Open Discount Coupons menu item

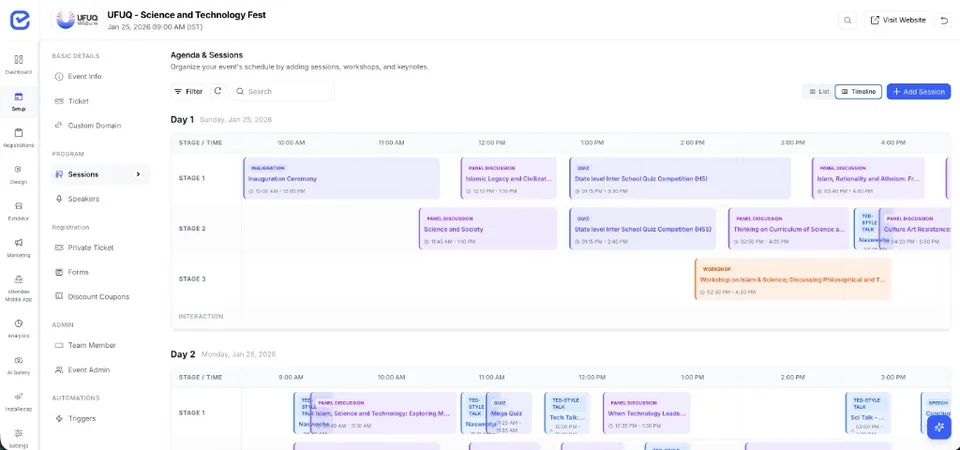click(x=99, y=296)
